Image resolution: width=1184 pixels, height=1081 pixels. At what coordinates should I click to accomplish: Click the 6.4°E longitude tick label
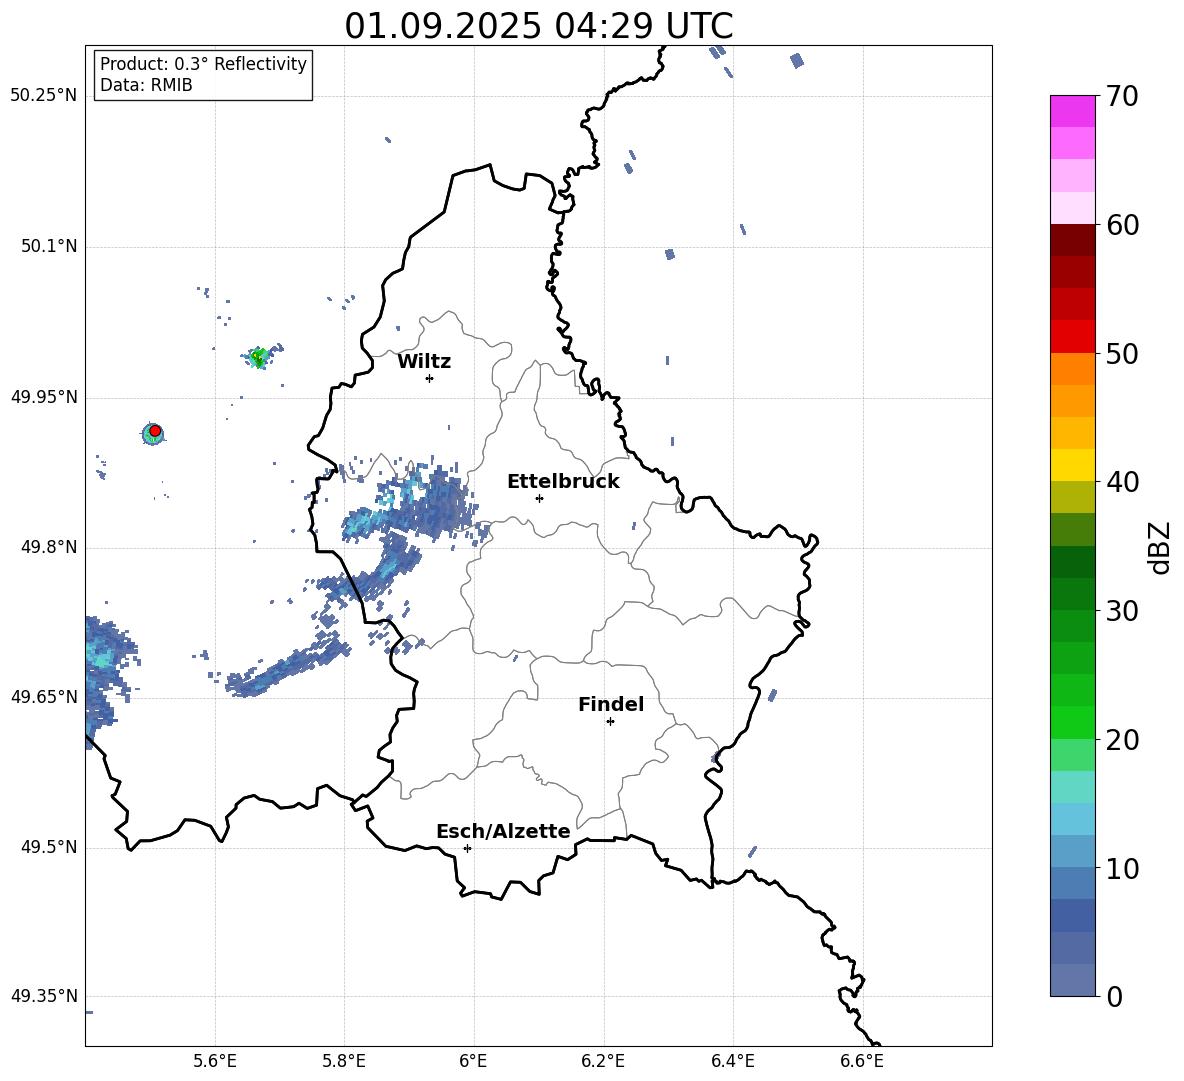tap(732, 1061)
